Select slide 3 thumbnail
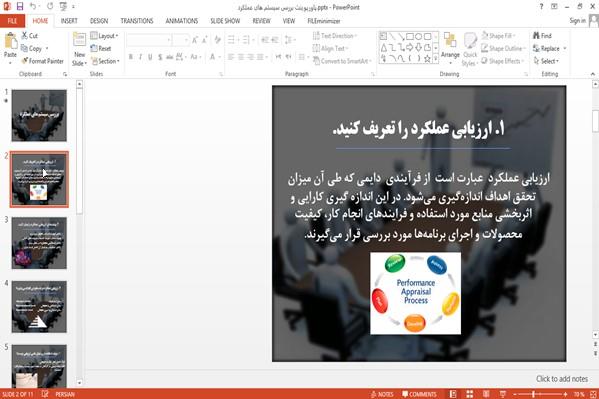Viewport: 599px width, 399px height. [39, 243]
